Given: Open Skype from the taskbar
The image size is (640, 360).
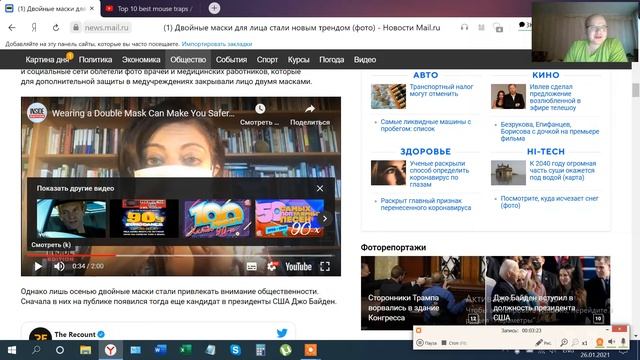Looking at the screenshot, I should click(236, 350).
